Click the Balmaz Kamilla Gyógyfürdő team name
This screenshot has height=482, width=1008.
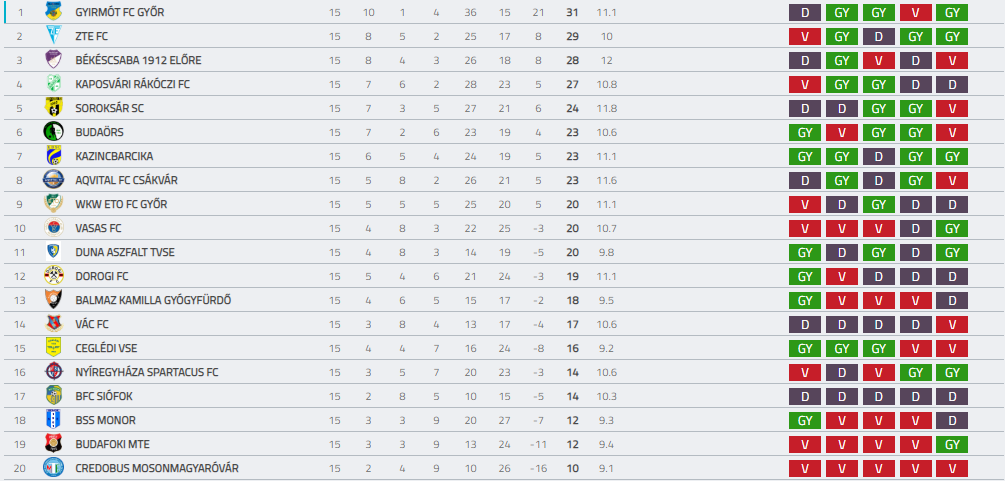153,300
